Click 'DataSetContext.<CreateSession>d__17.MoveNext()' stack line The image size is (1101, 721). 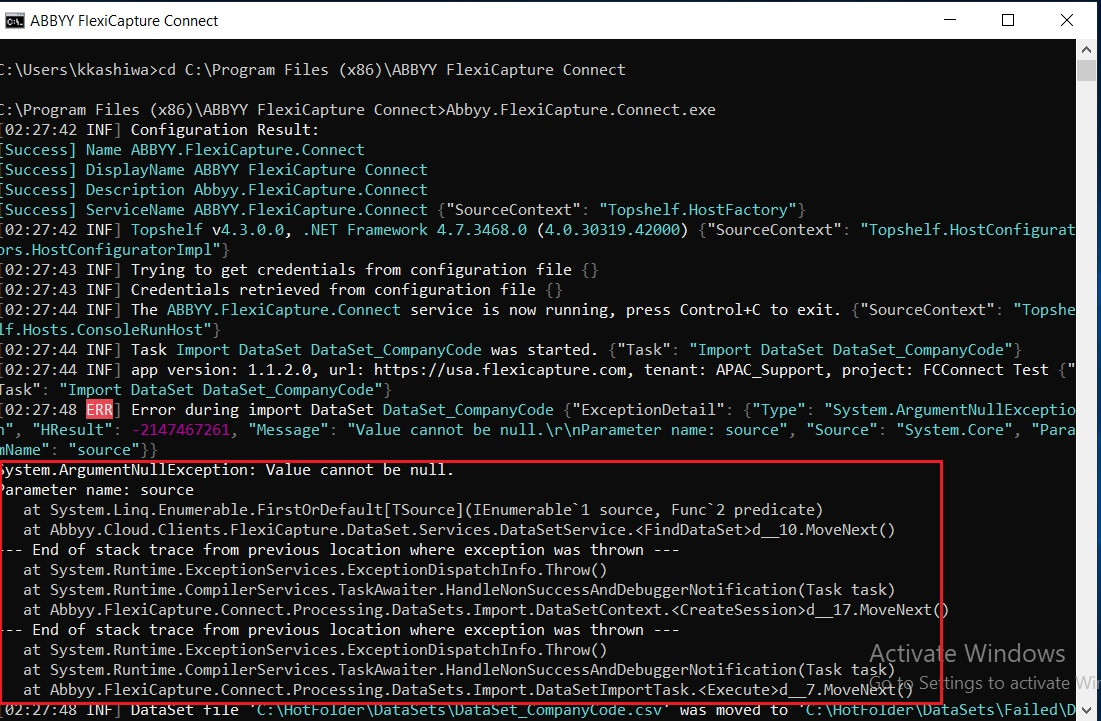(486, 610)
